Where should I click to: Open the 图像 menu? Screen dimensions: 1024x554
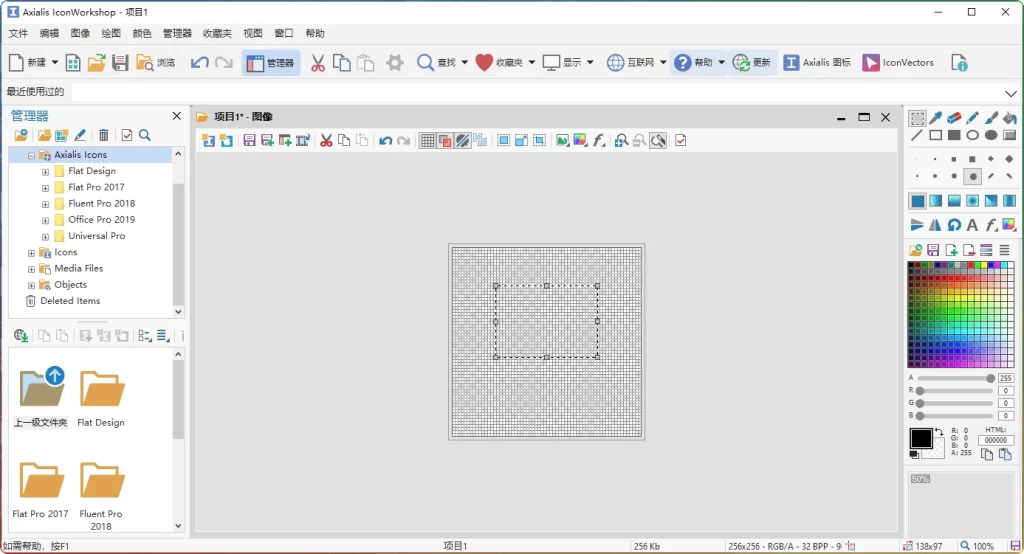(80, 33)
